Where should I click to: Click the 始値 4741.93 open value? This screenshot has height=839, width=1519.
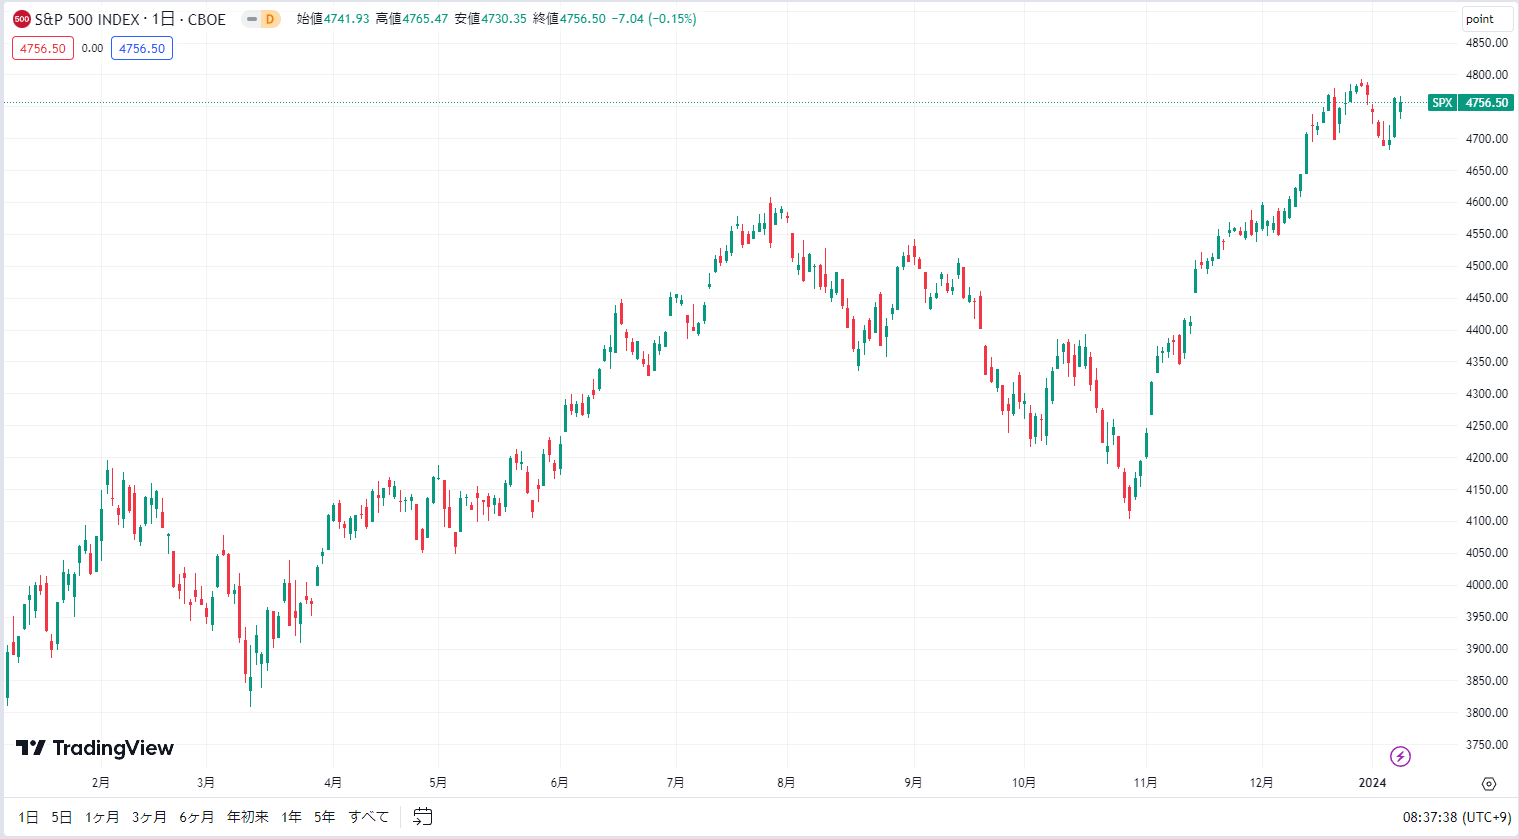coord(333,19)
